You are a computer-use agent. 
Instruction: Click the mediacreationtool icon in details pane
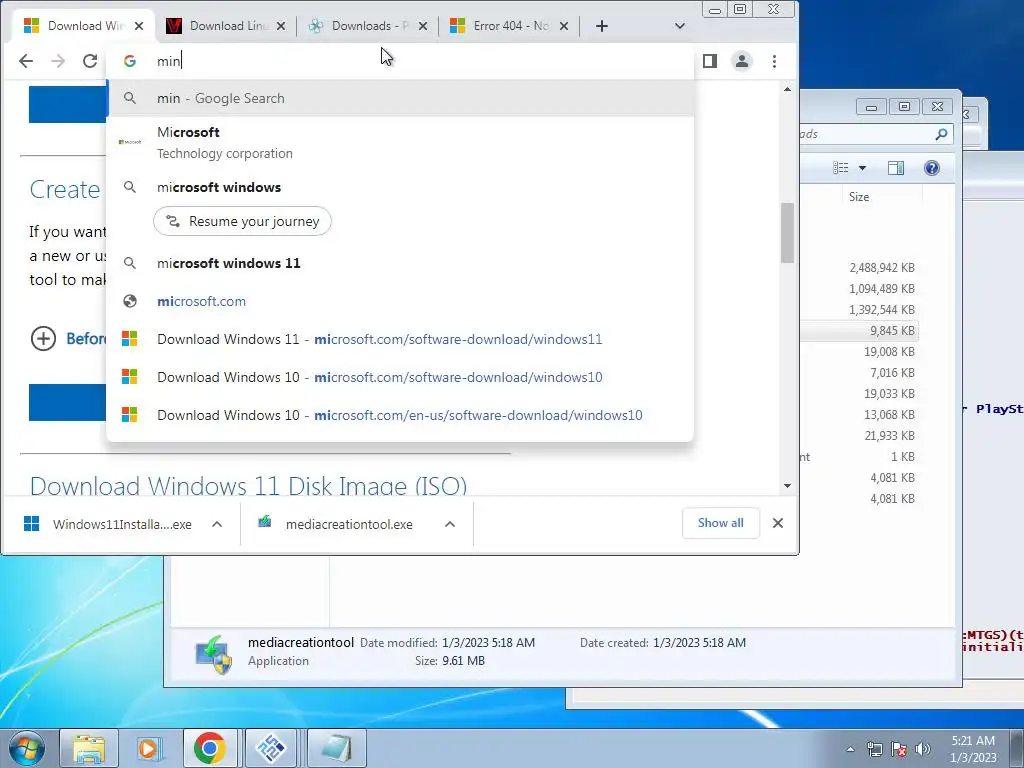point(214,654)
